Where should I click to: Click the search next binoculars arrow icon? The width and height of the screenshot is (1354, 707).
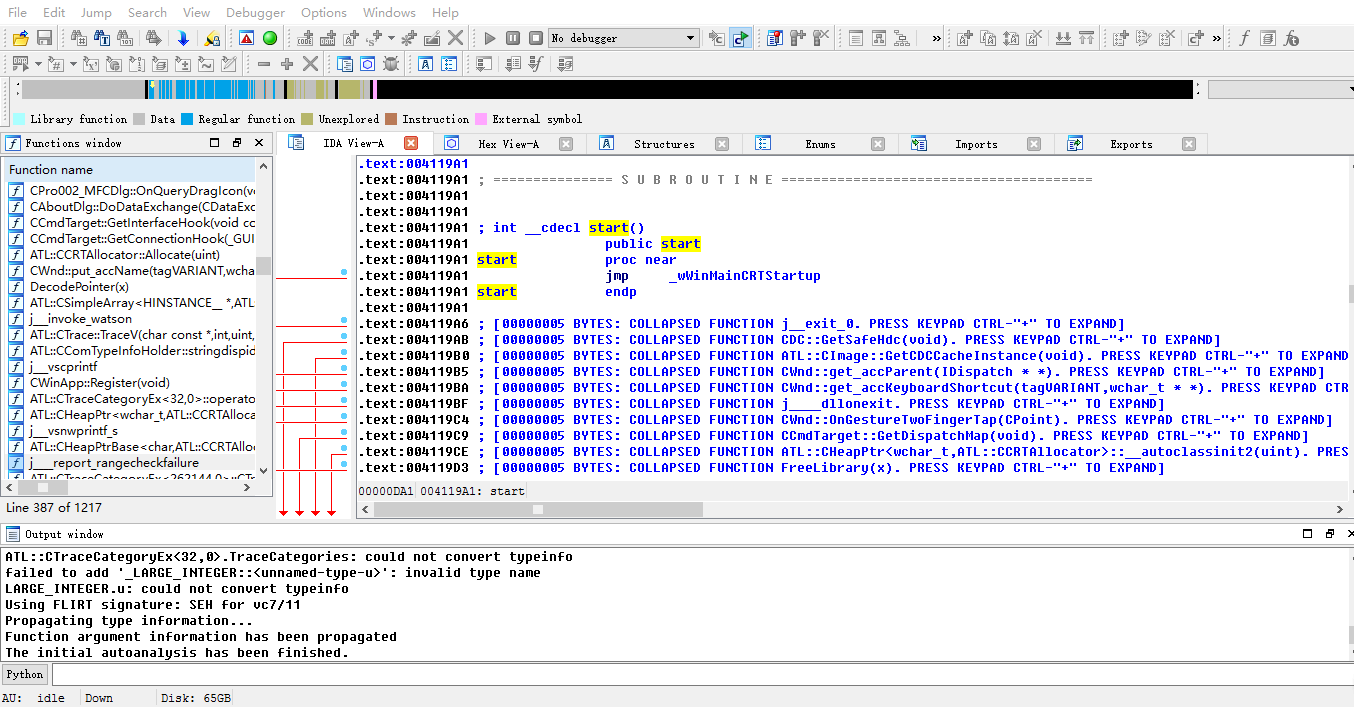point(153,38)
